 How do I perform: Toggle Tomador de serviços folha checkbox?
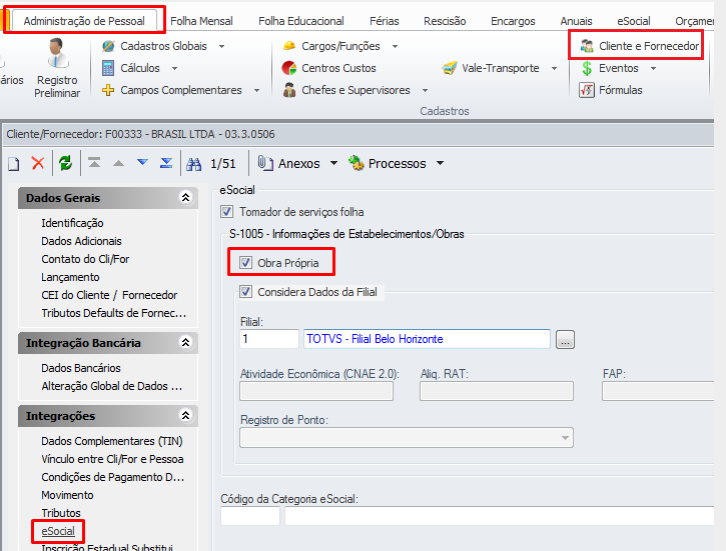(226, 212)
